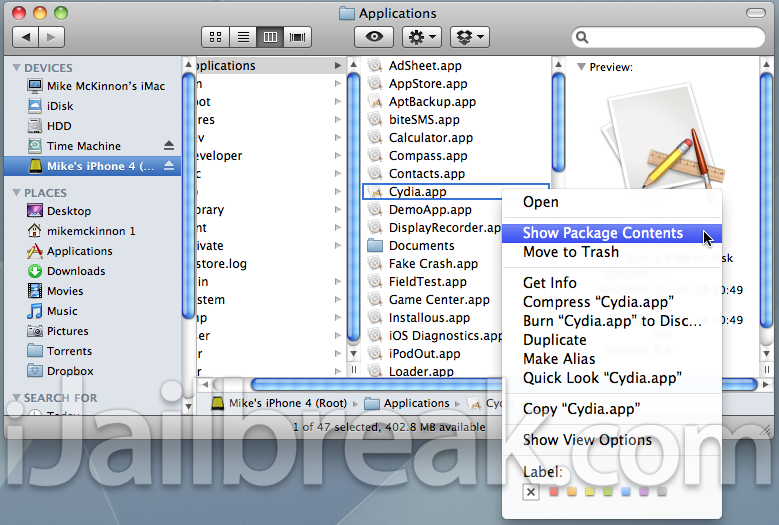Screen dimensions: 779x525
Task: Choose Move to Trash
Action: pyautogui.click(x=612, y=252)
